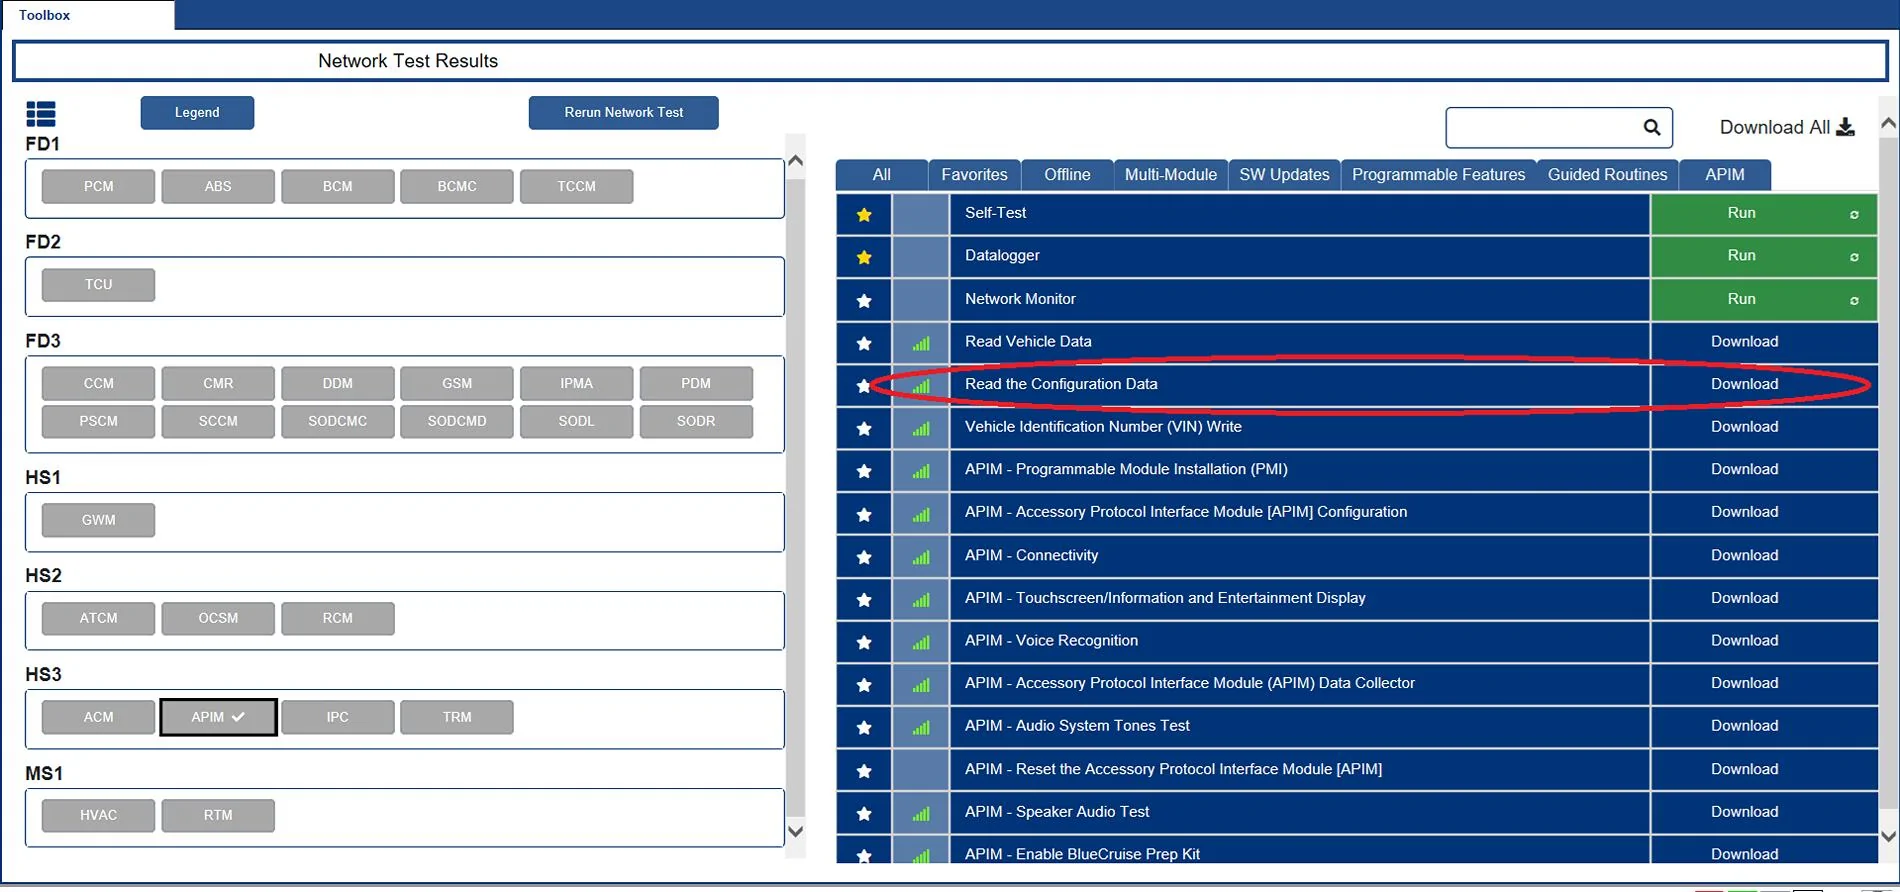The height and width of the screenshot is (892, 1900).
Task: Click into the search input field
Action: (x=1542, y=127)
